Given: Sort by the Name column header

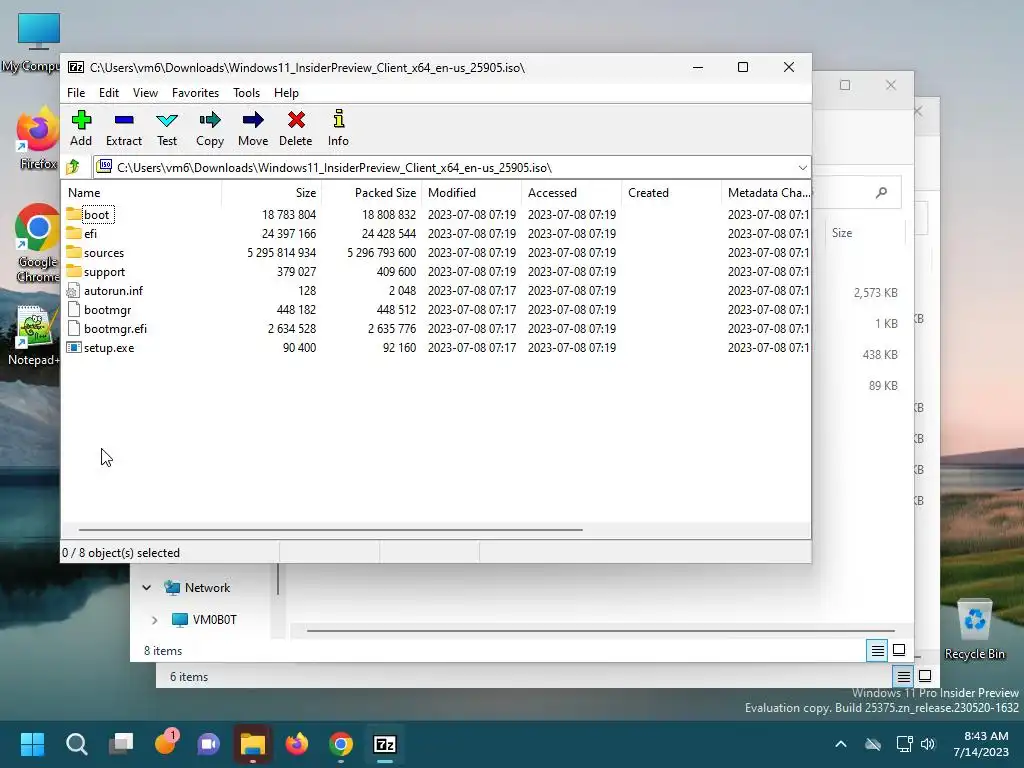Looking at the screenshot, I should 142,193.
